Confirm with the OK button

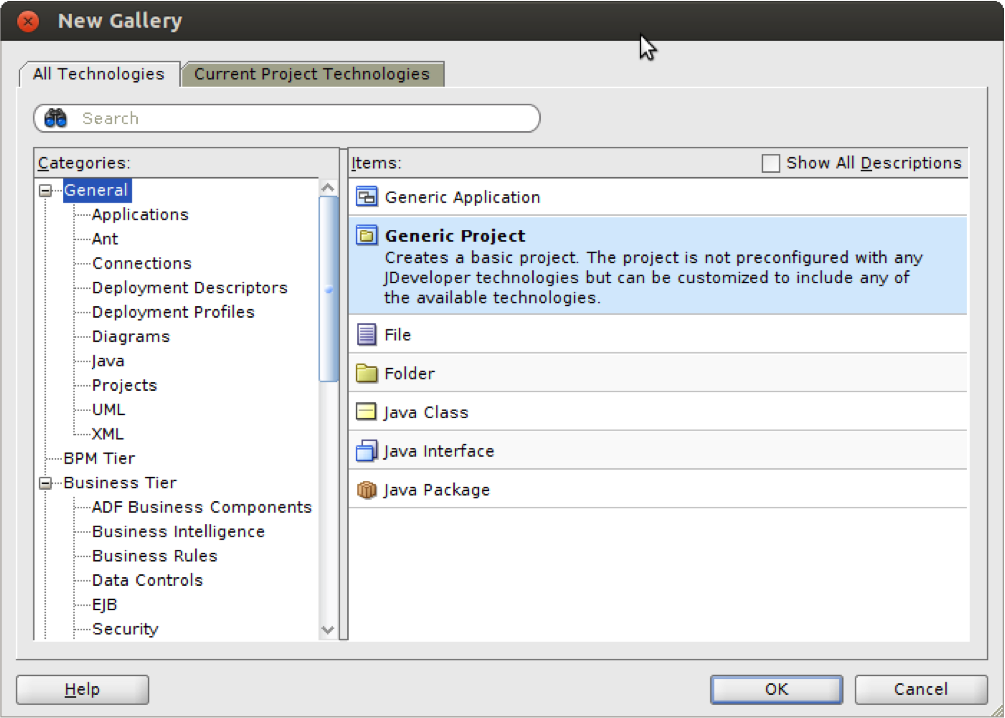777,690
